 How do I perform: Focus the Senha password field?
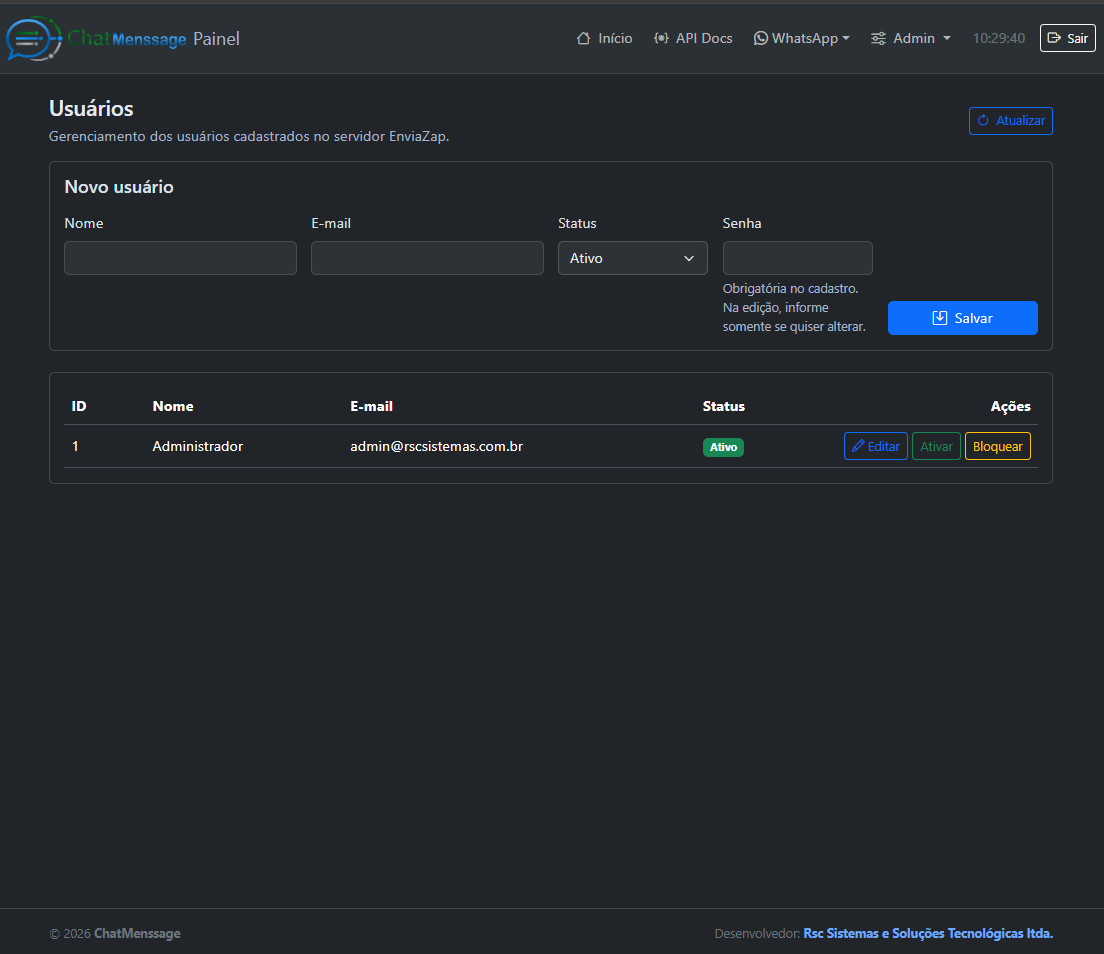pyautogui.click(x=798, y=258)
